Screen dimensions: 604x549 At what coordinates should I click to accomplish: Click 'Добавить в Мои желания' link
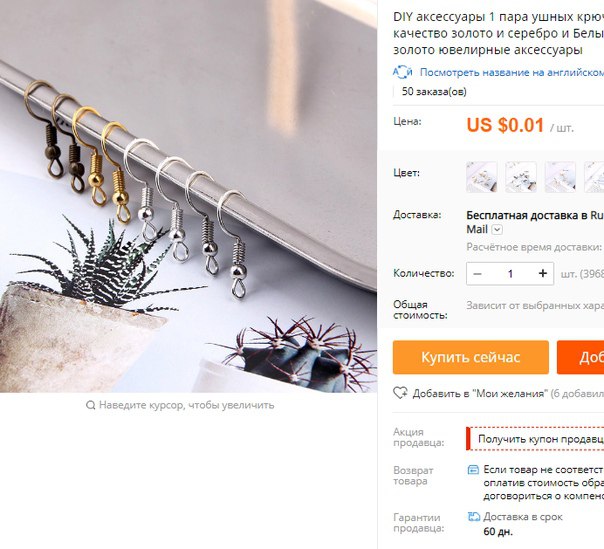(x=480, y=393)
